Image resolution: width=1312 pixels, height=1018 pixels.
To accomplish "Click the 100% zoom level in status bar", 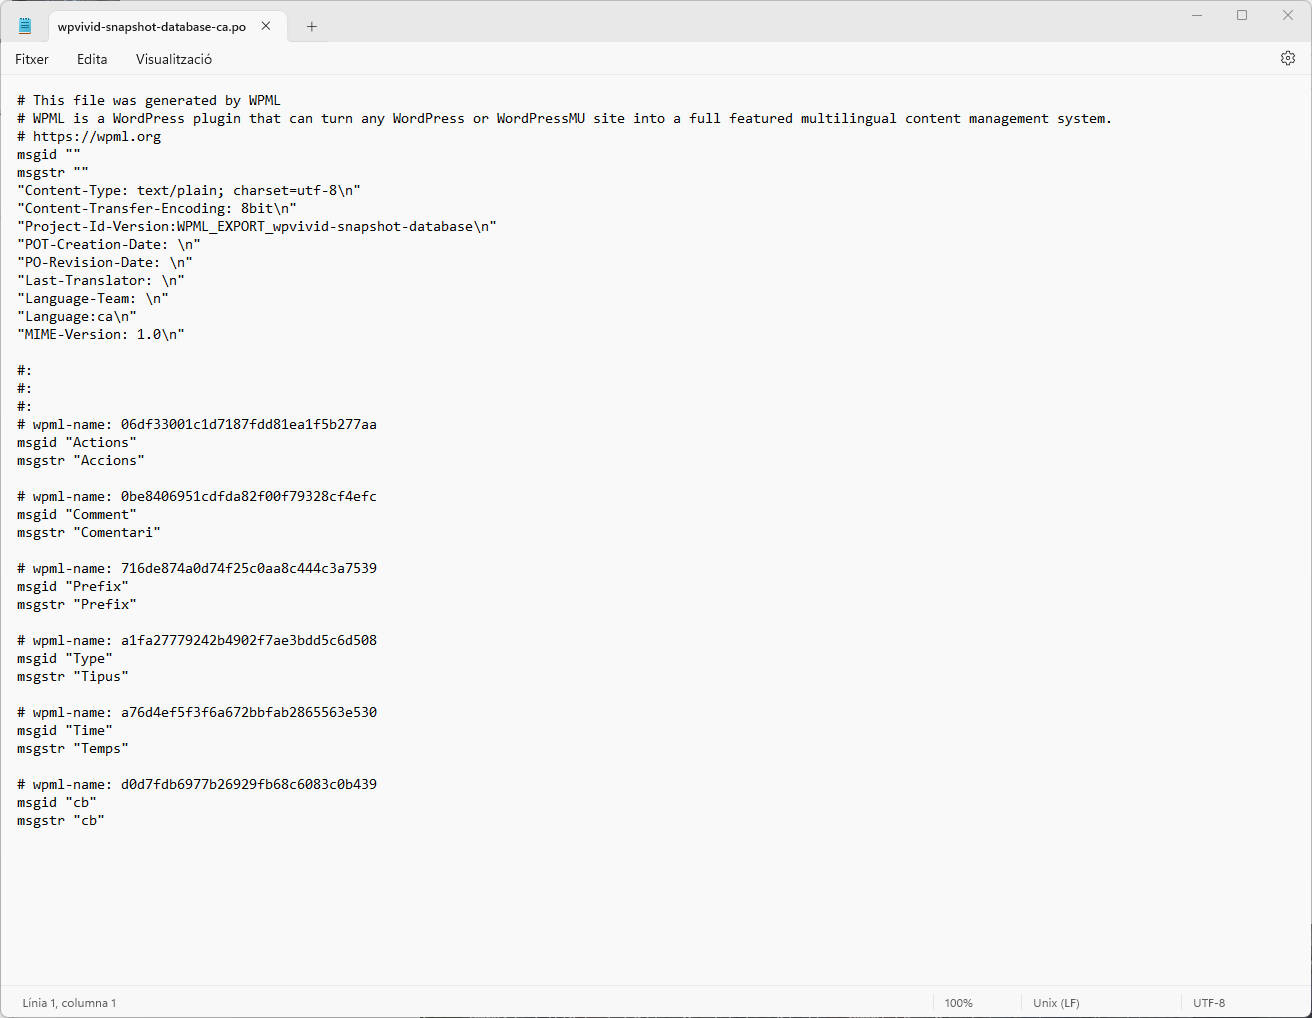I will [958, 1003].
